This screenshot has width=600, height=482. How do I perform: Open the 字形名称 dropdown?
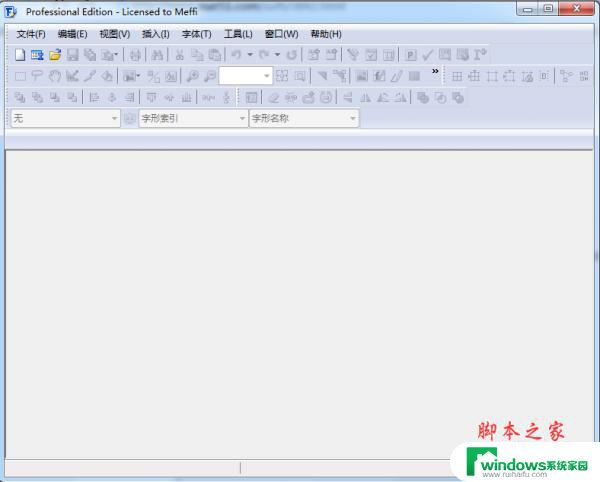point(304,118)
